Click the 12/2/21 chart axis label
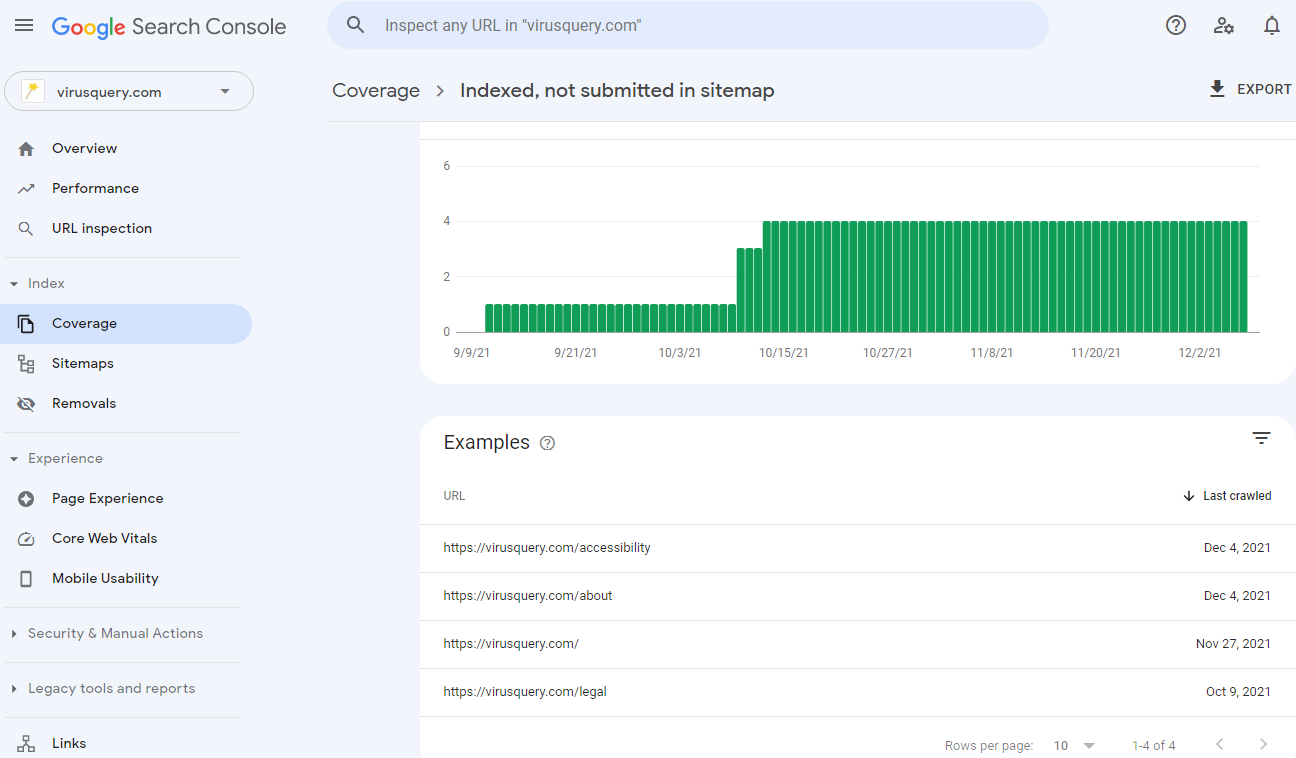The height and width of the screenshot is (758, 1296). coord(1199,353)
